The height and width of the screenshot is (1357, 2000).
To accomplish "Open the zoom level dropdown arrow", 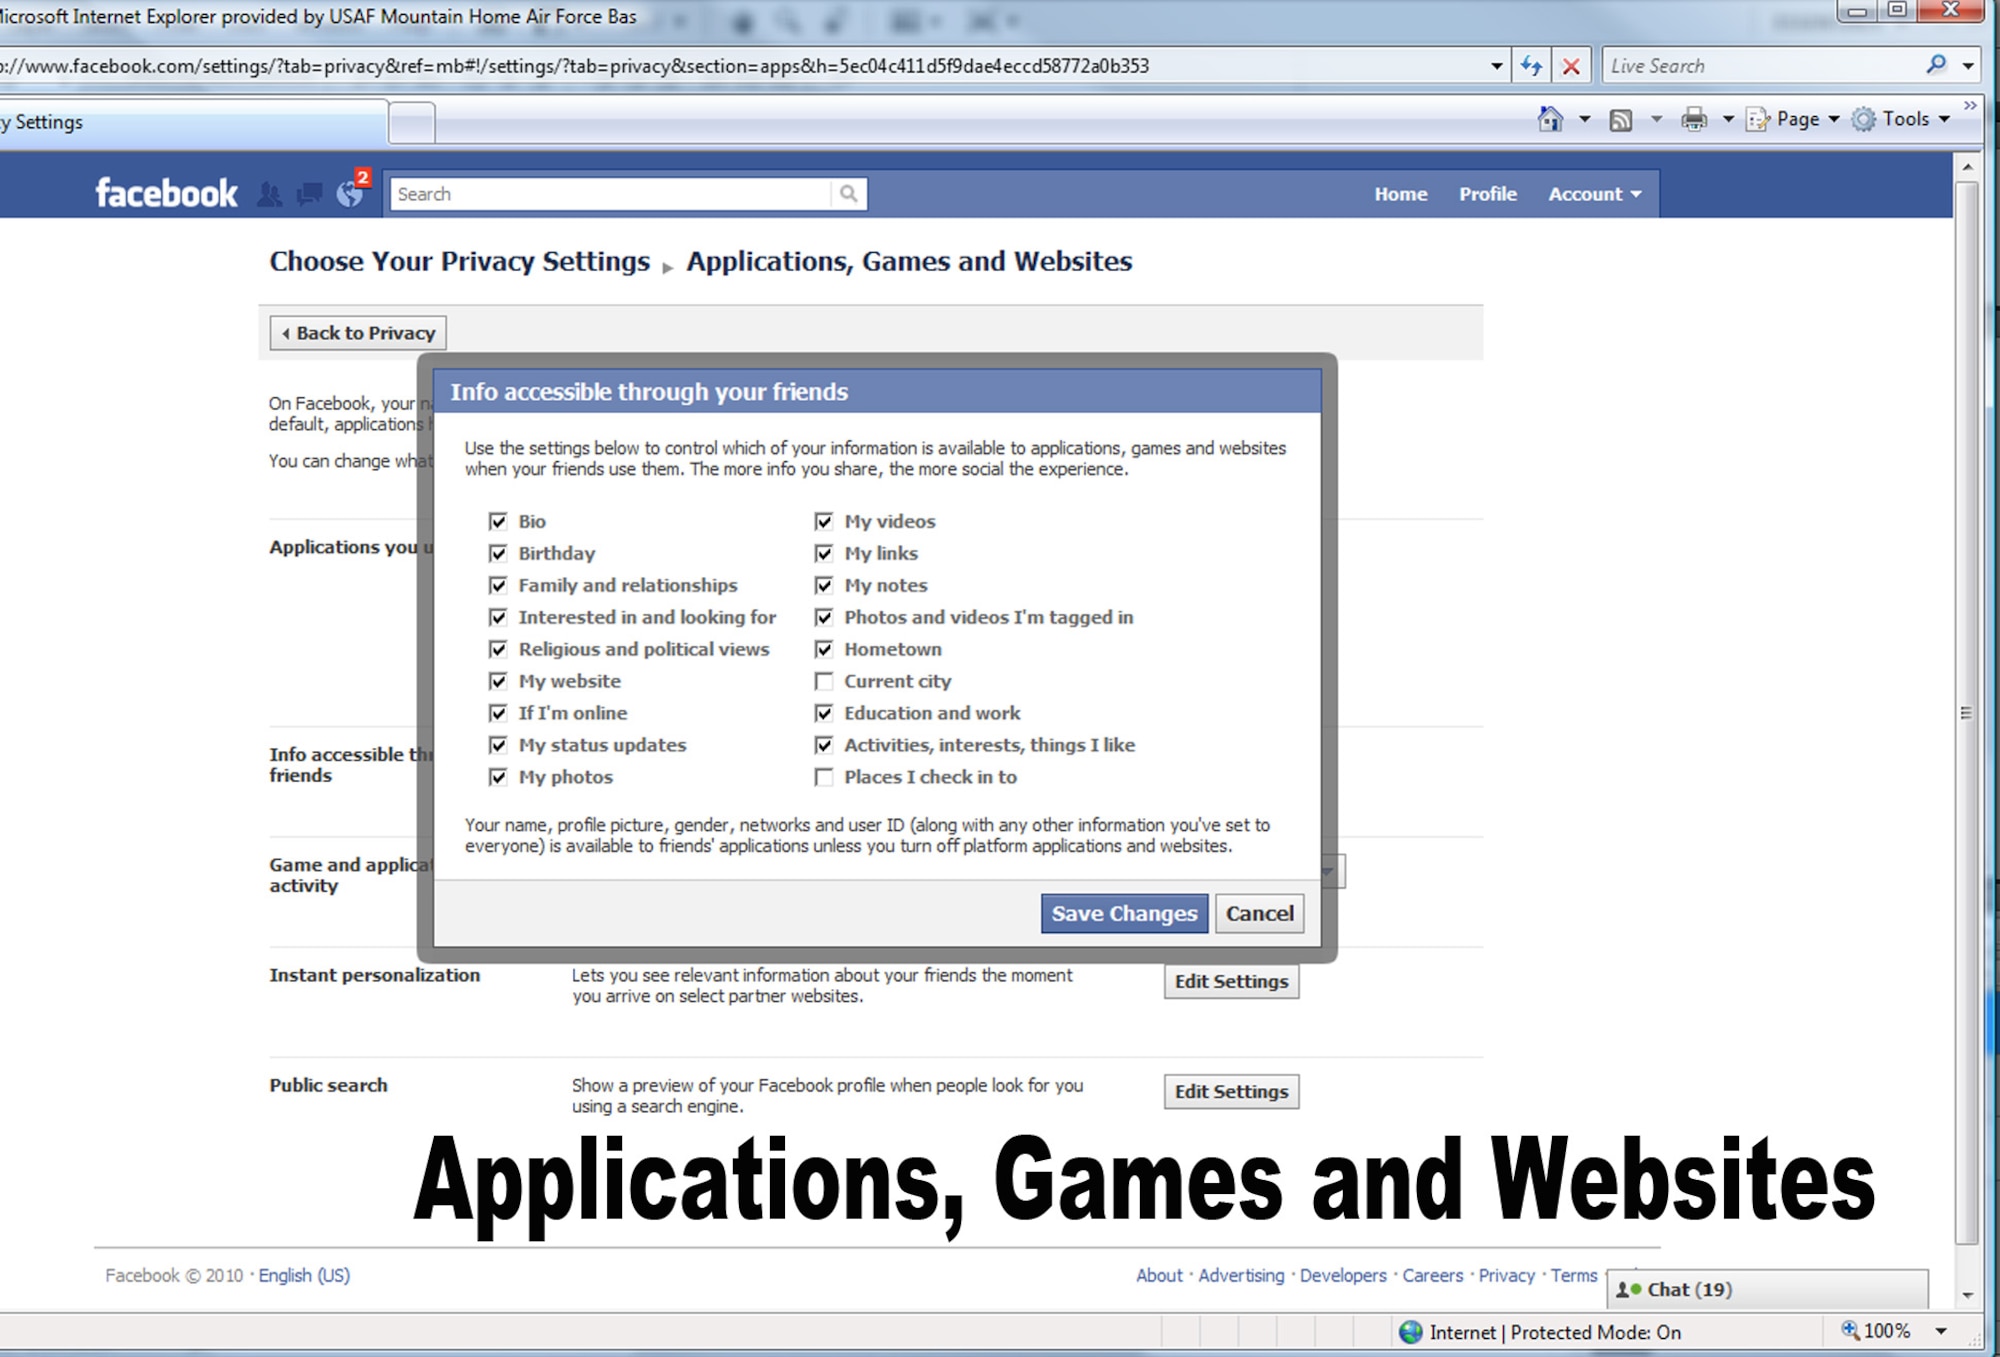I will click(1941, 1331).
